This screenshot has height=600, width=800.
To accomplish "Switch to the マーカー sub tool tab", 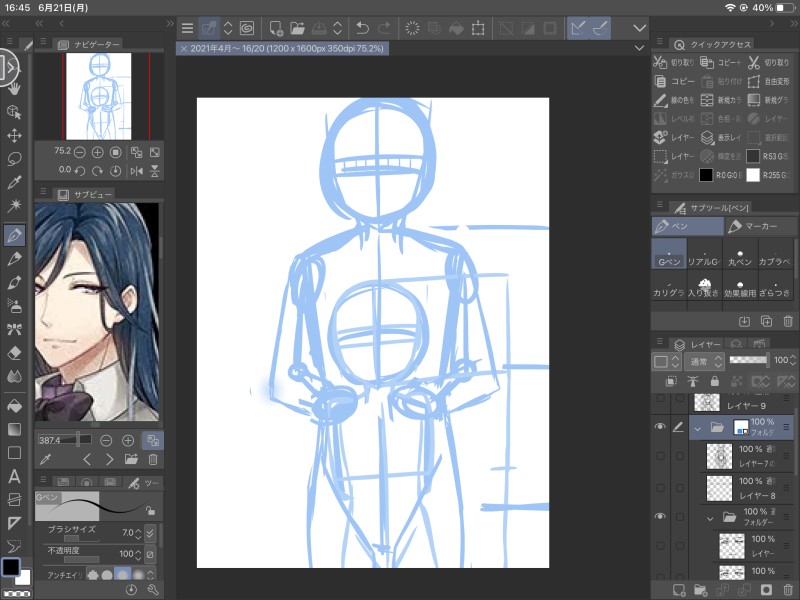I will pos(756,227).
